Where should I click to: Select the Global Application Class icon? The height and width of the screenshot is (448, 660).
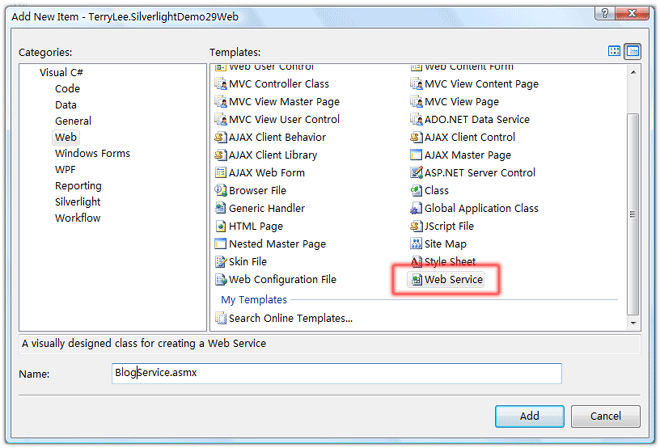coord(416,208)
